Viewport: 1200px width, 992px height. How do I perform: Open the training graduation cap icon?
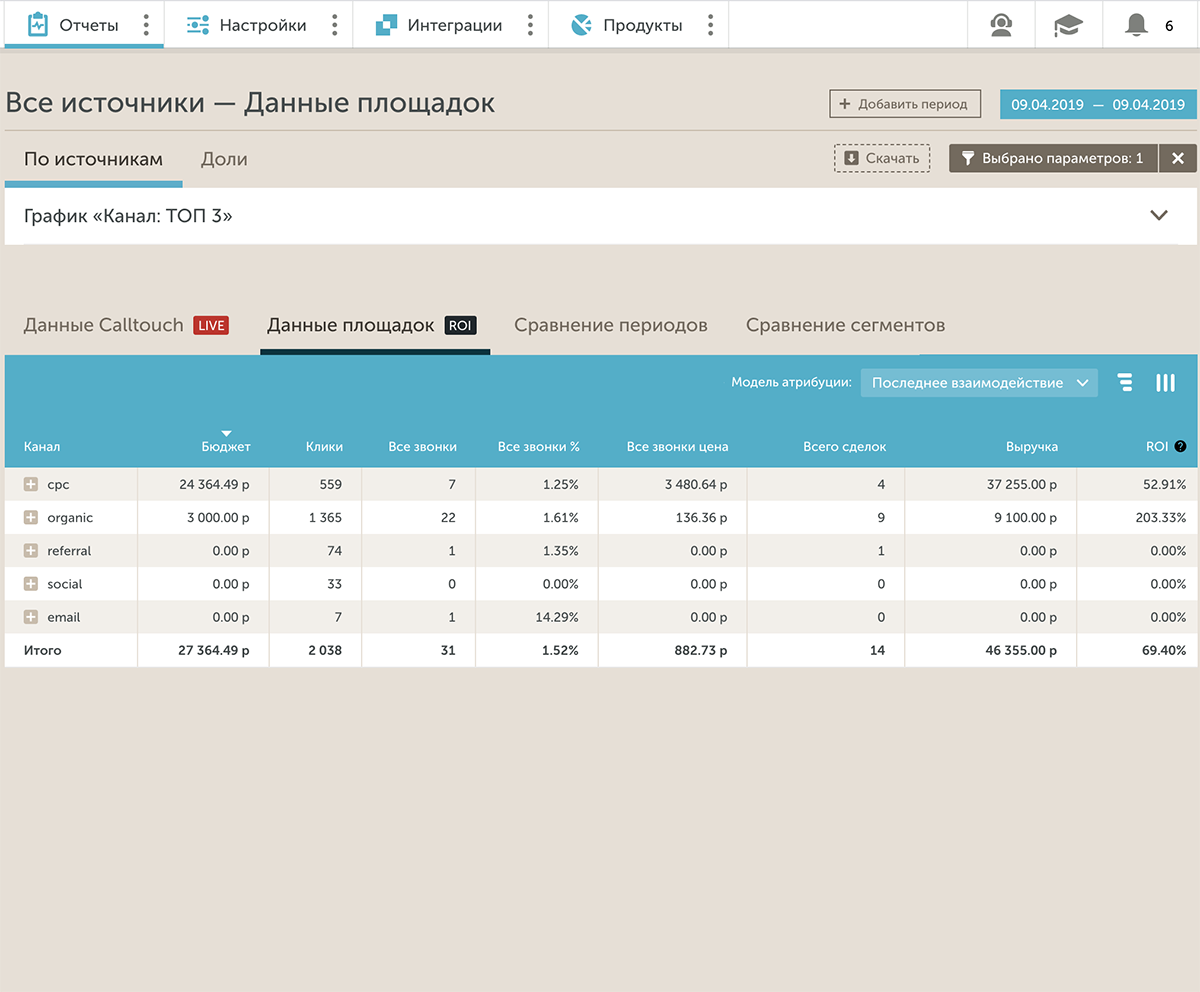point(1068,25)
